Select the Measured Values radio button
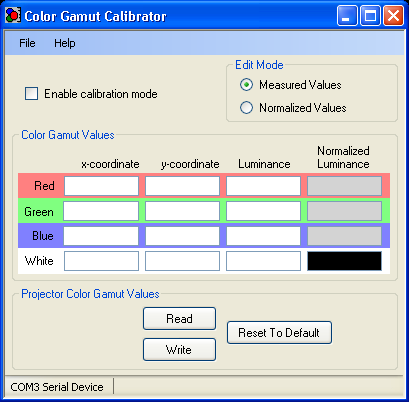The image size is (409, 402). pos(246,85)
